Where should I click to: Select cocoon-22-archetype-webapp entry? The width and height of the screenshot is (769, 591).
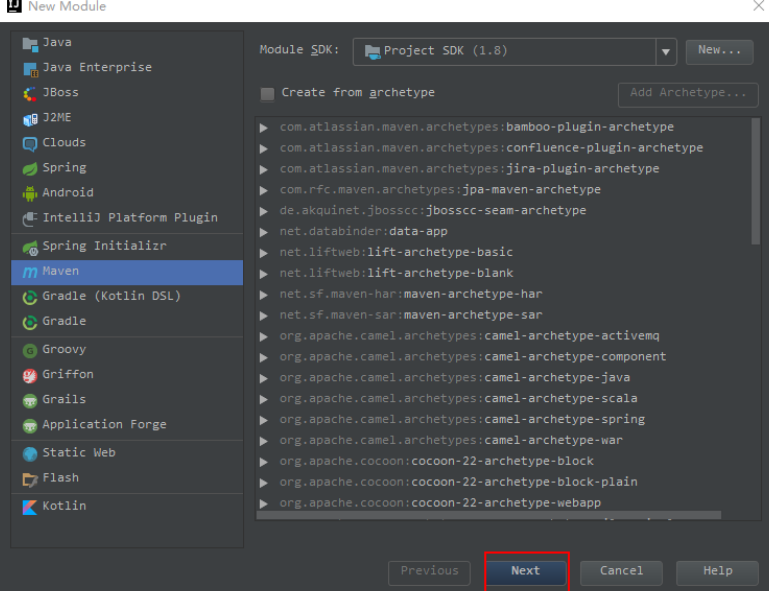(x=440, y=503)
